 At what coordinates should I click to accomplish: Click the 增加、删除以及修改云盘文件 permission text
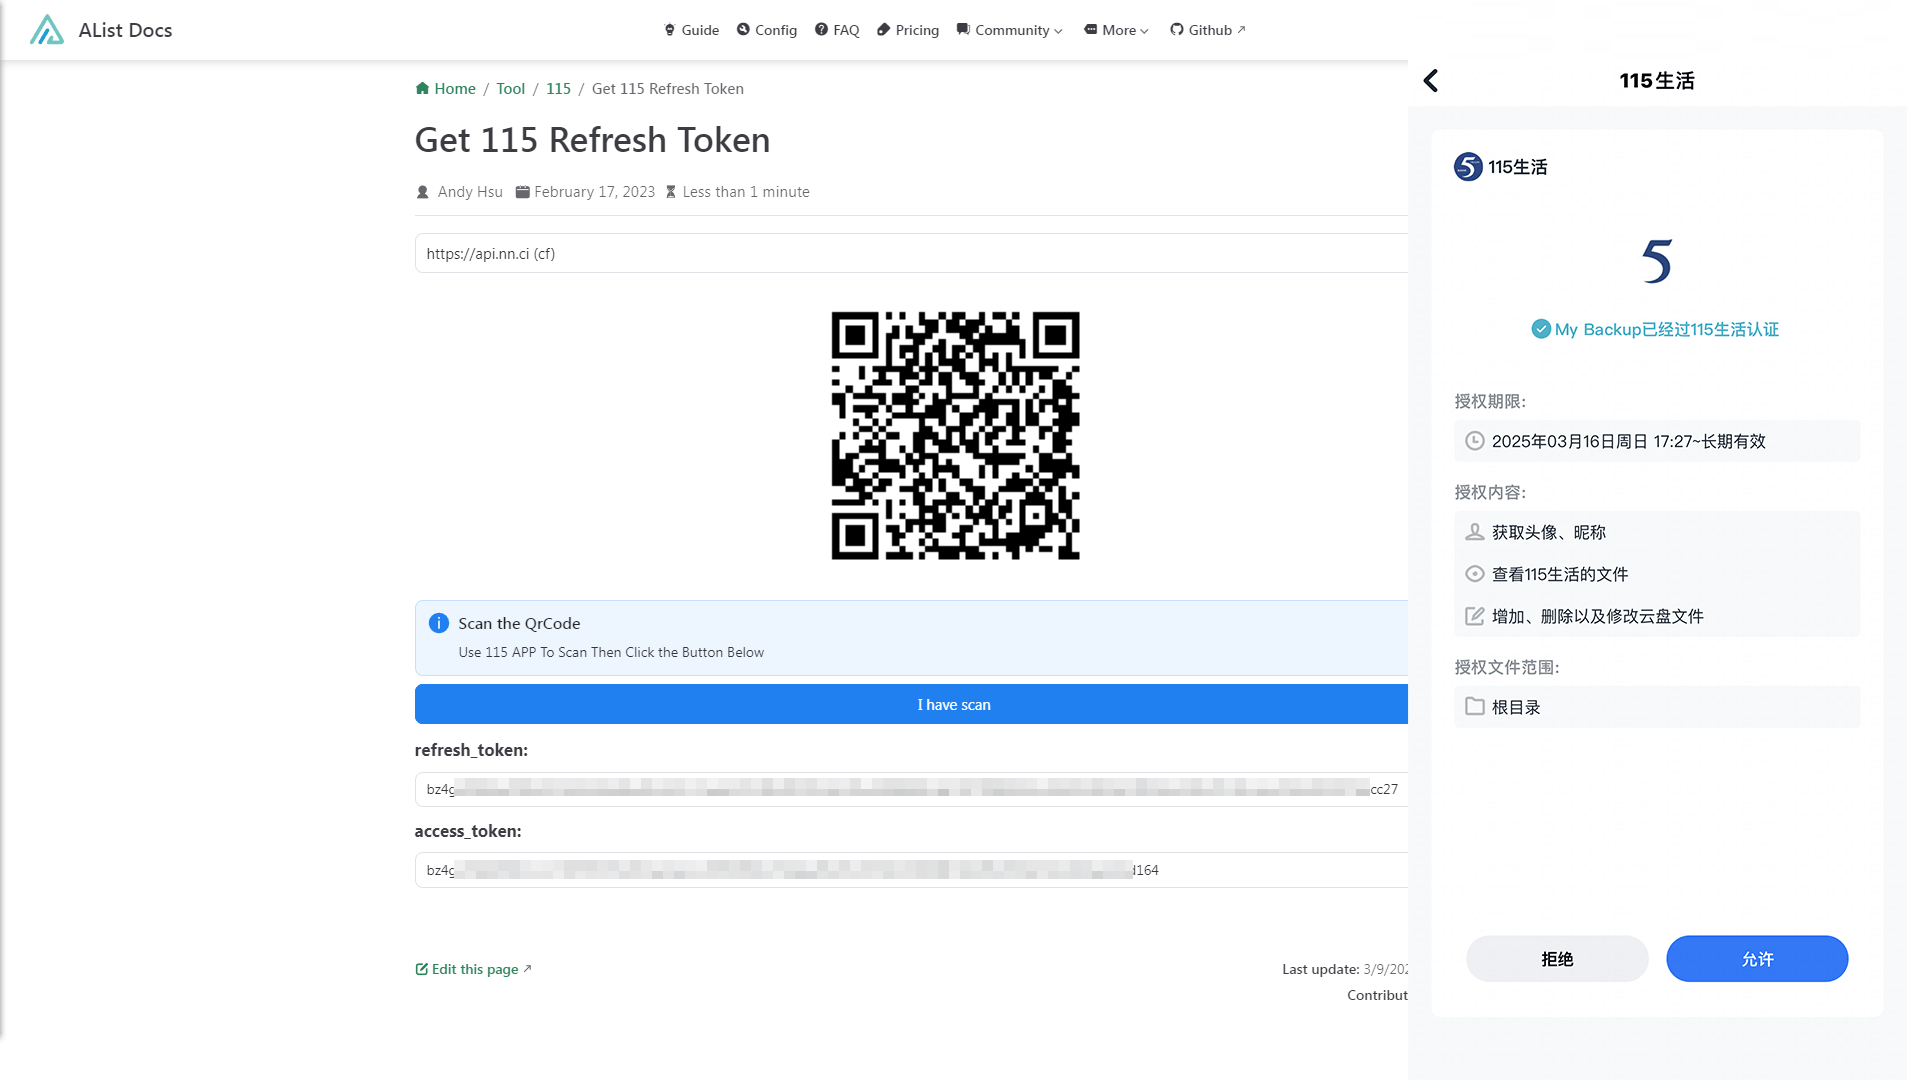tap(1598, 617)
